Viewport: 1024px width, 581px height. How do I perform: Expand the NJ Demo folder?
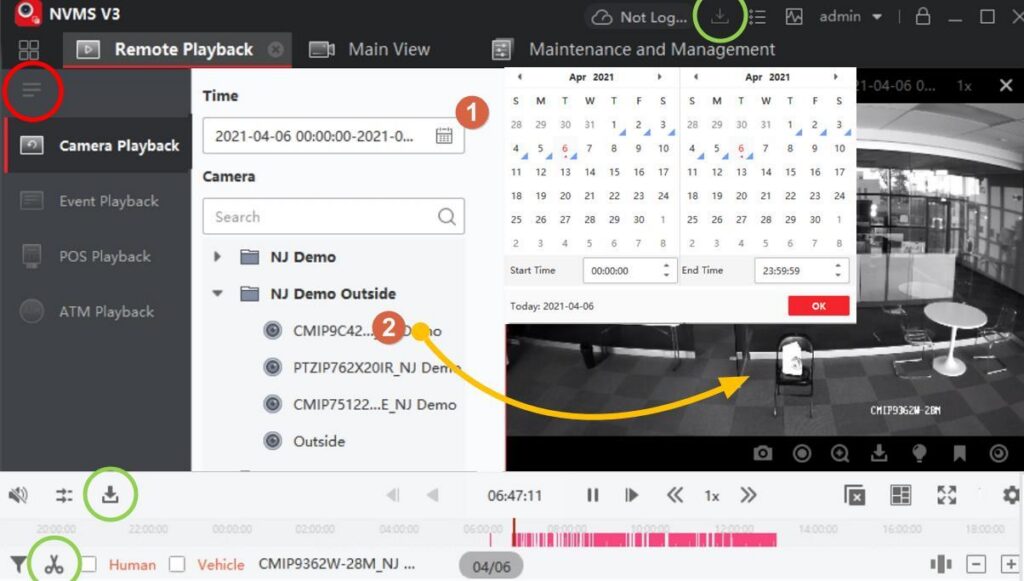point(217,257)
